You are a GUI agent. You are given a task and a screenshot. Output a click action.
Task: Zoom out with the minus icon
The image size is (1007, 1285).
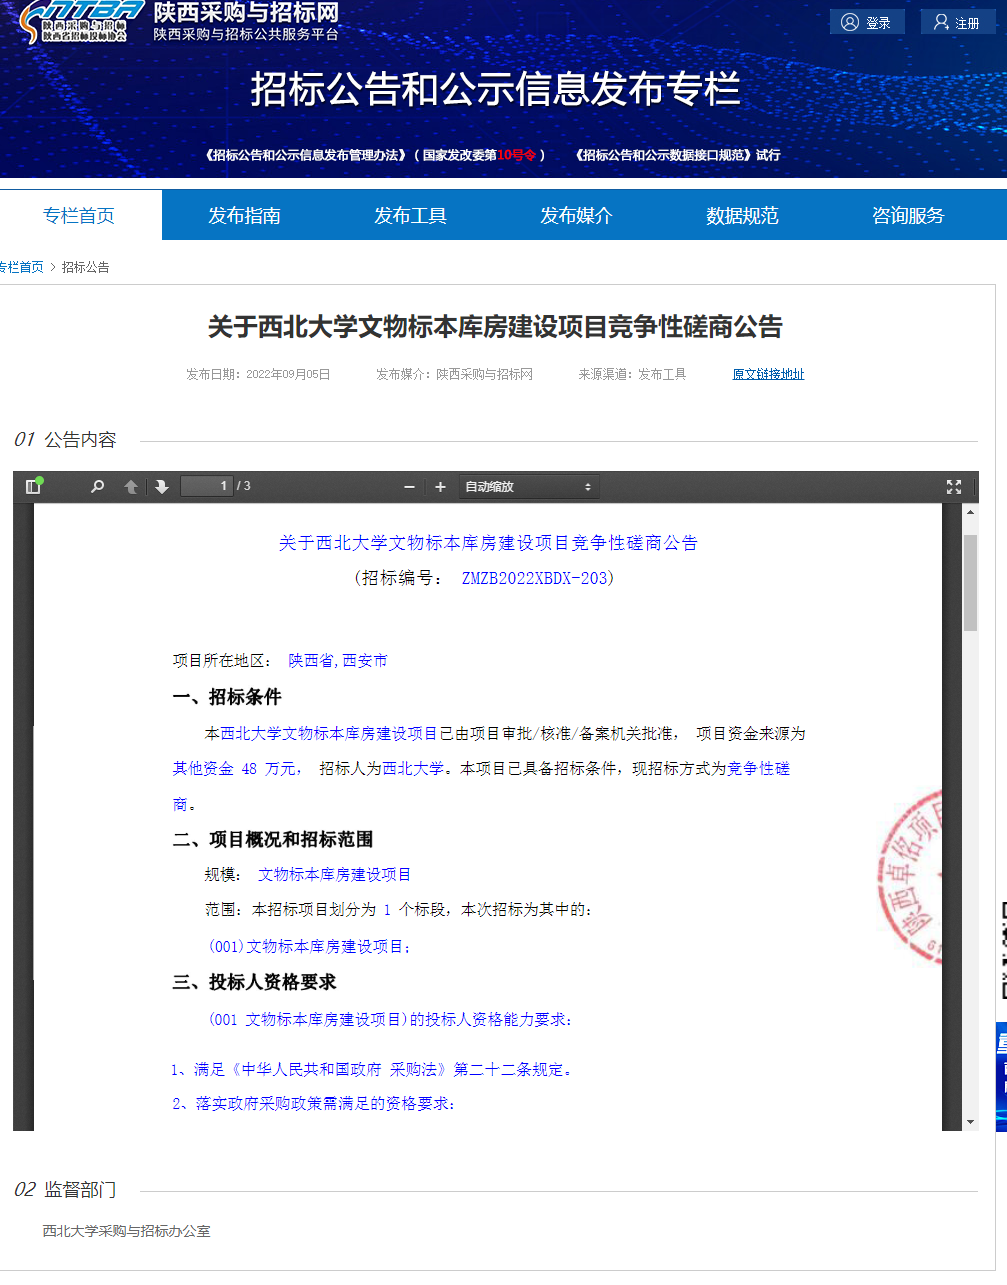coord(409,487)
